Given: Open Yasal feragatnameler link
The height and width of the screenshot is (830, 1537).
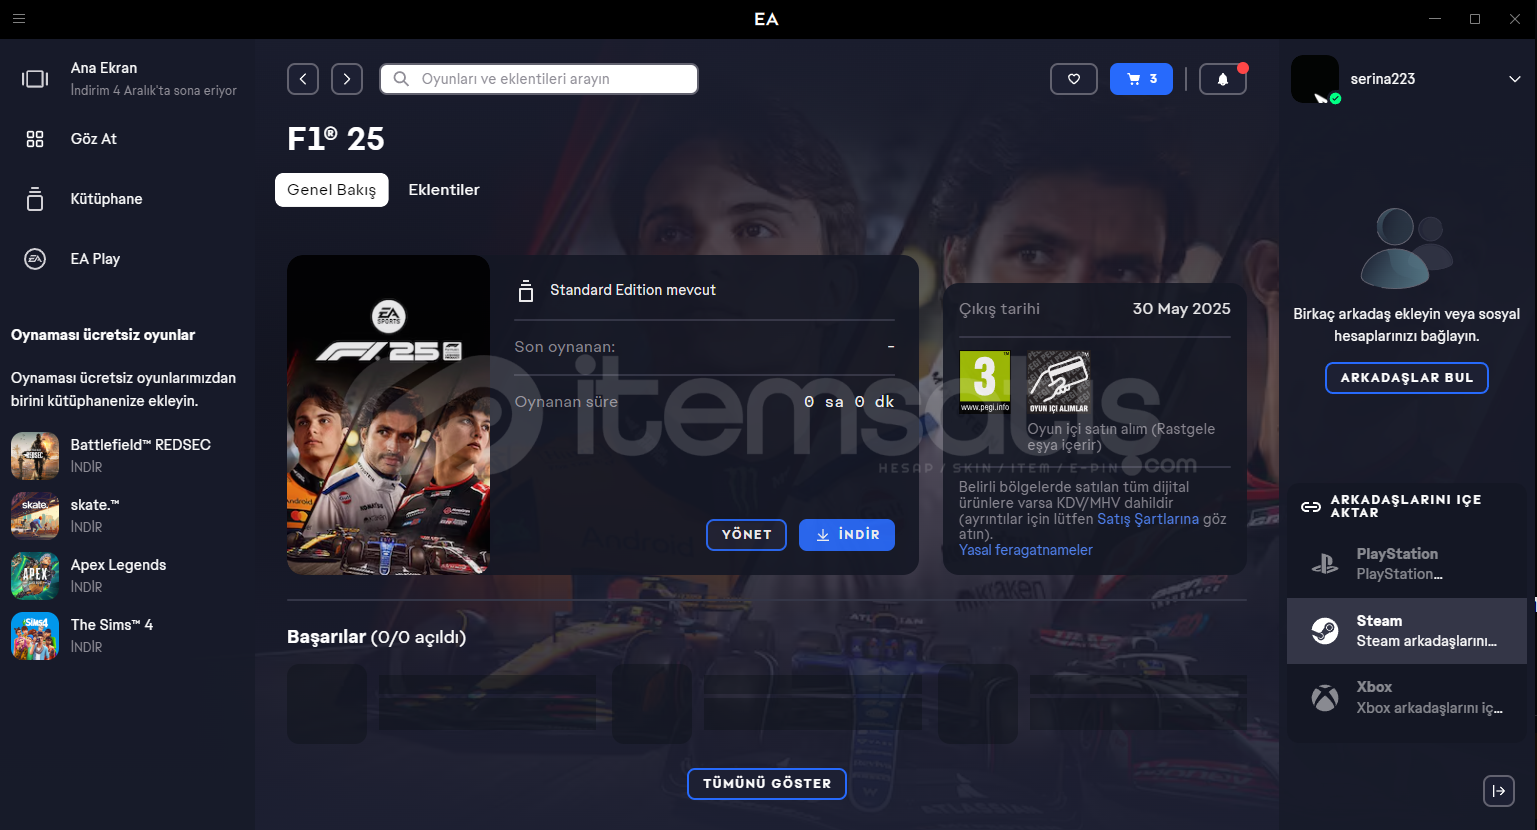Looking at the screenshot, I should 1026,550.
